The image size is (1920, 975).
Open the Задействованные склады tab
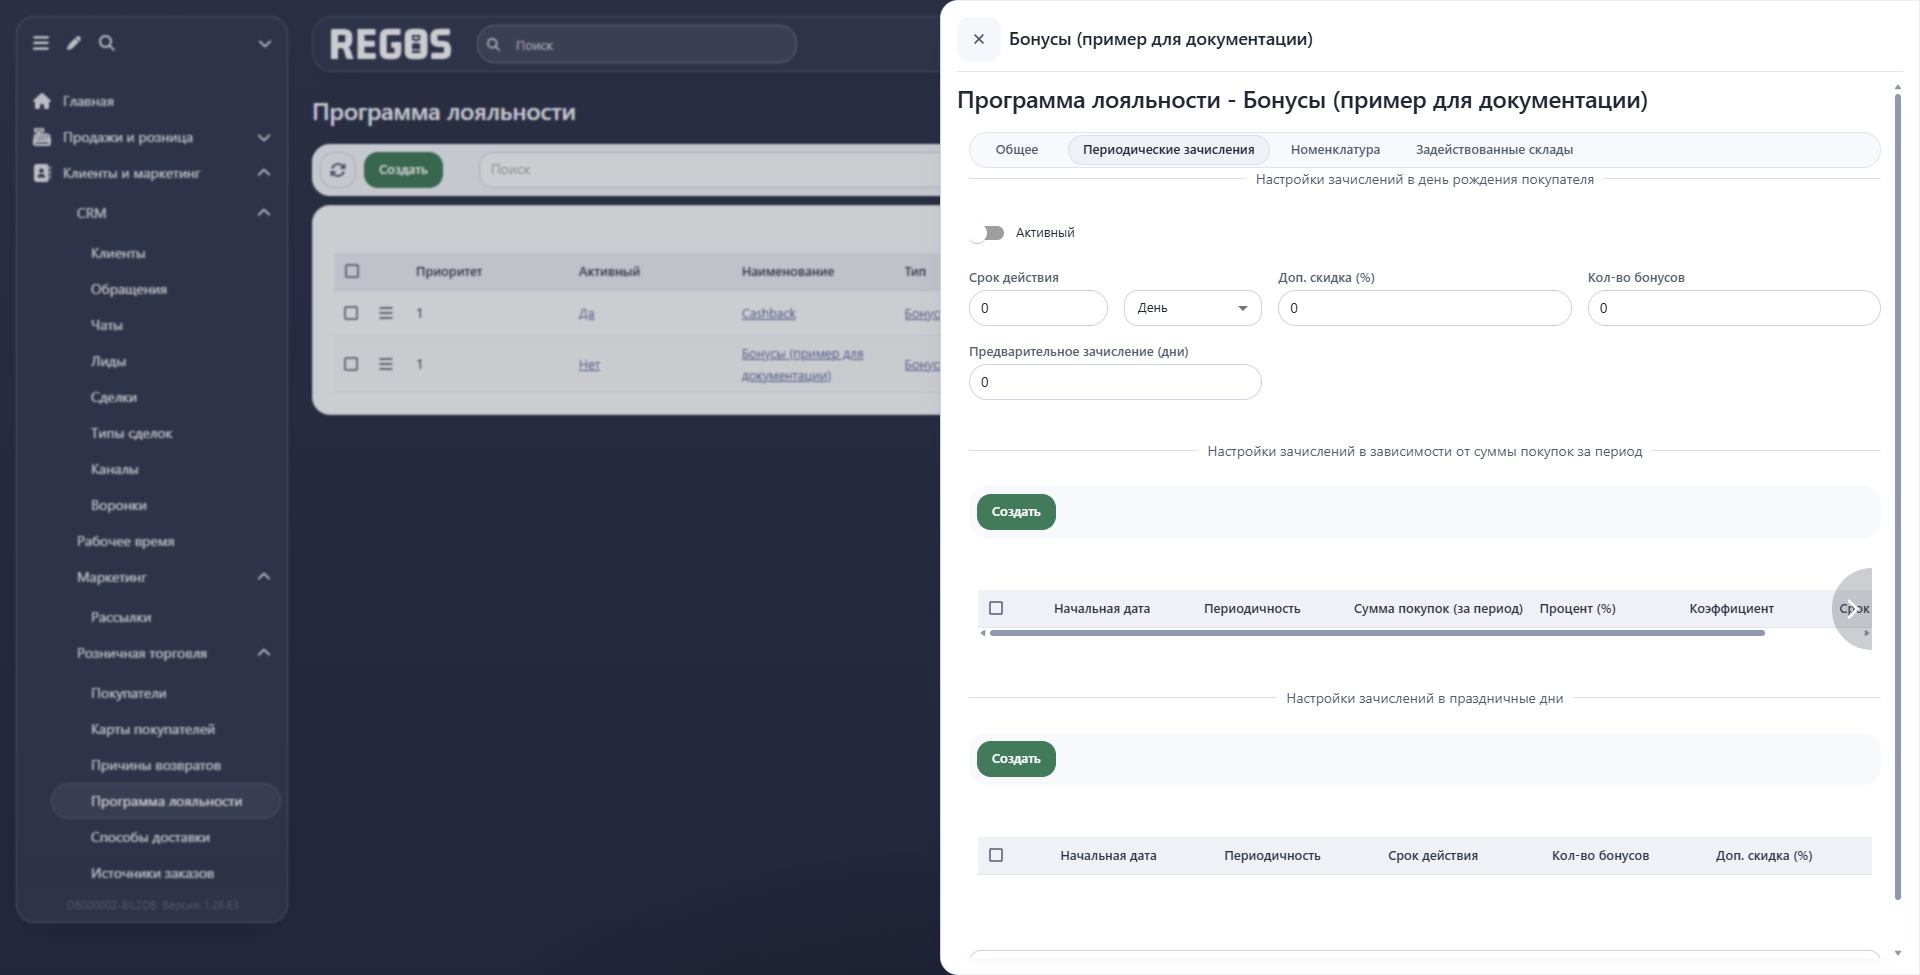pyautogui.click(x=1494, y=150)
